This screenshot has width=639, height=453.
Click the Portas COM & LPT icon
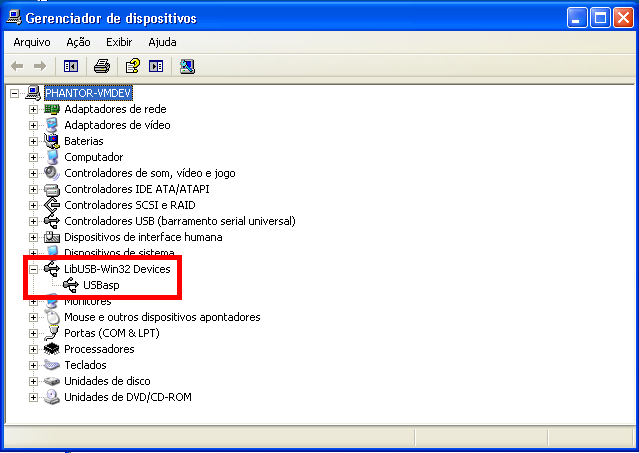(52, 333)
